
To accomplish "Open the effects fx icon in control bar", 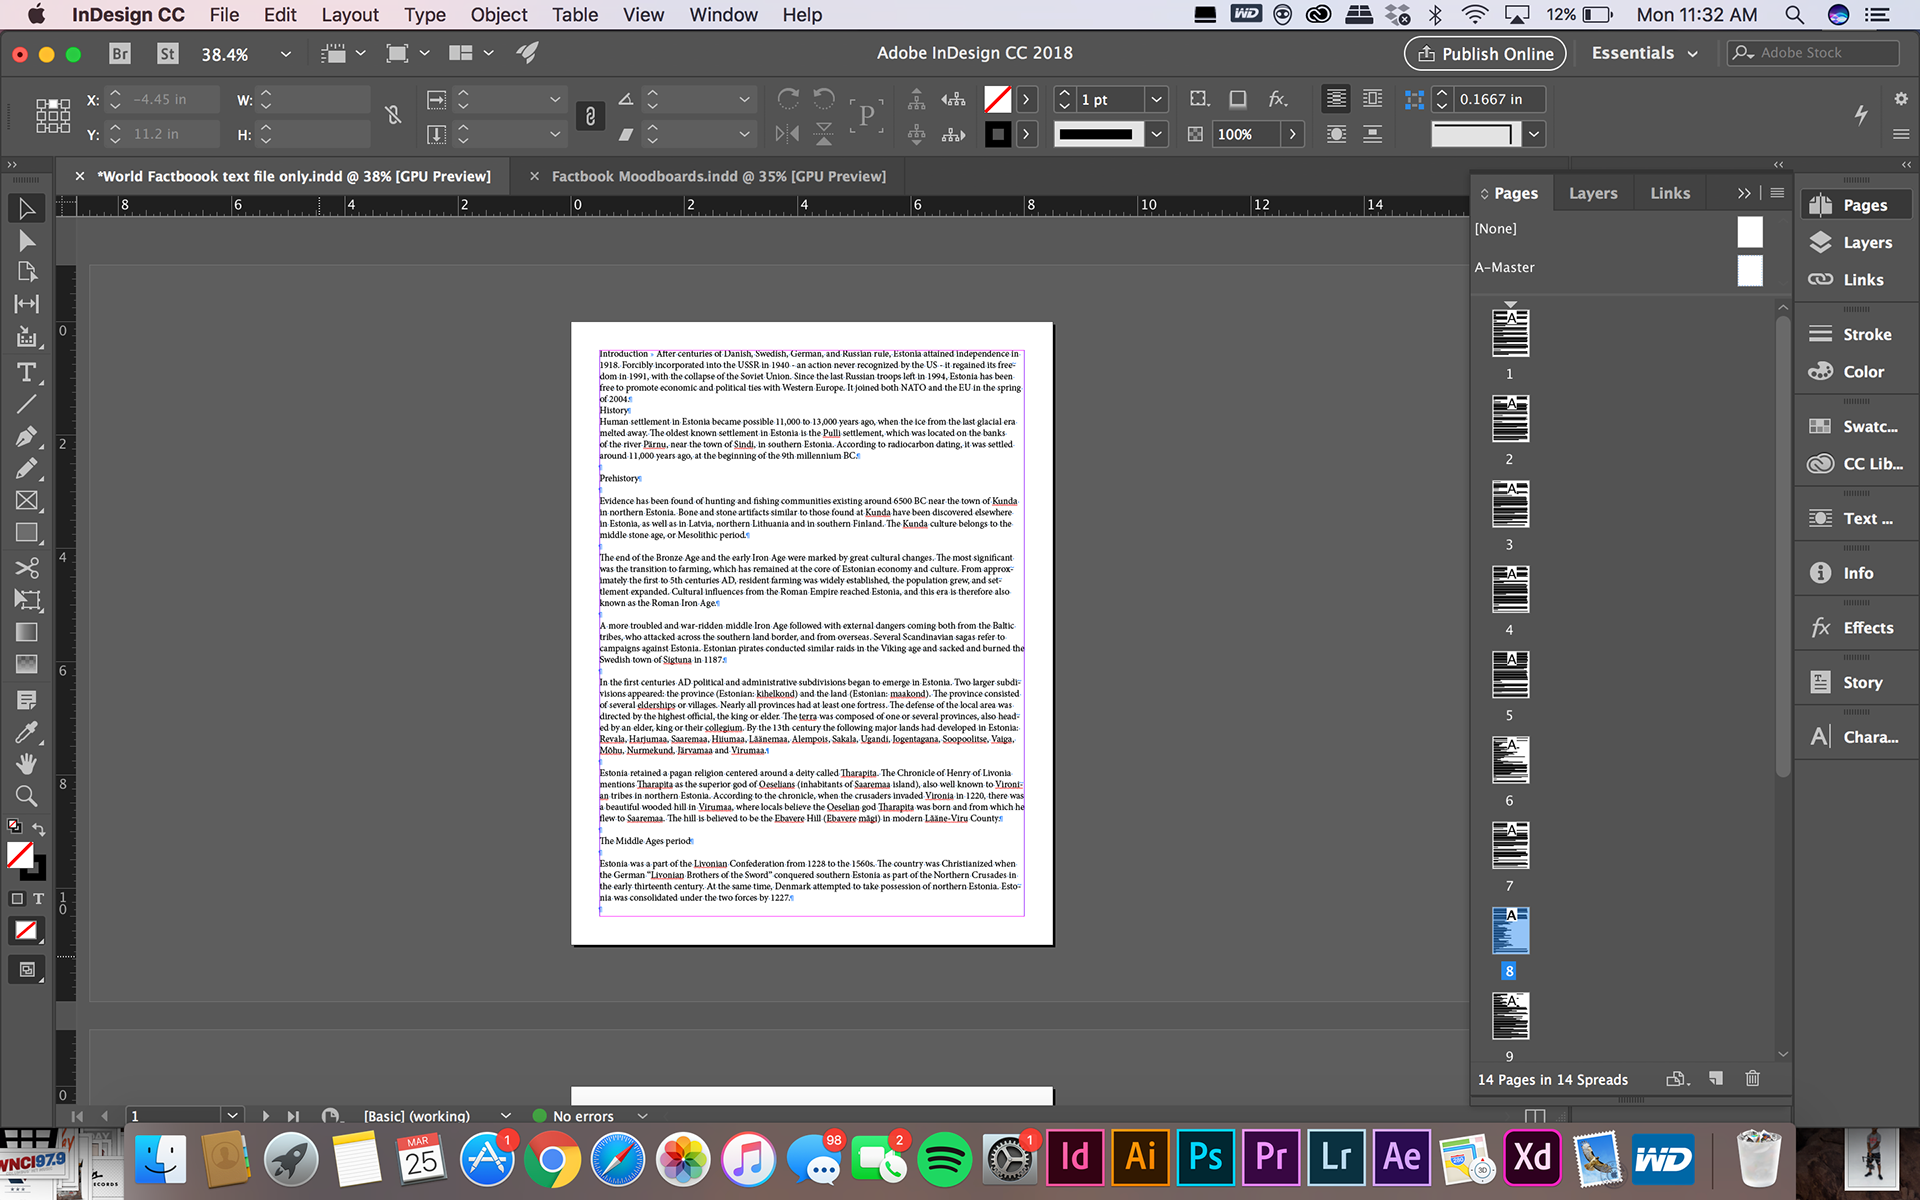I will 1278,99.
